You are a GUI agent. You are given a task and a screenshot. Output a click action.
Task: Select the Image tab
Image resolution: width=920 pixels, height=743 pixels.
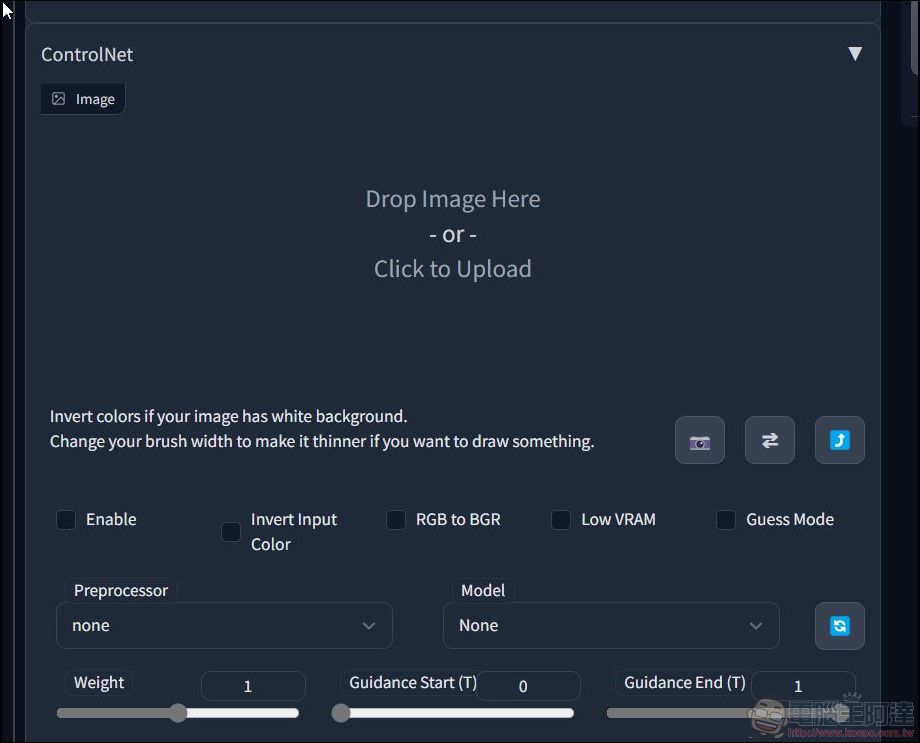83,99
